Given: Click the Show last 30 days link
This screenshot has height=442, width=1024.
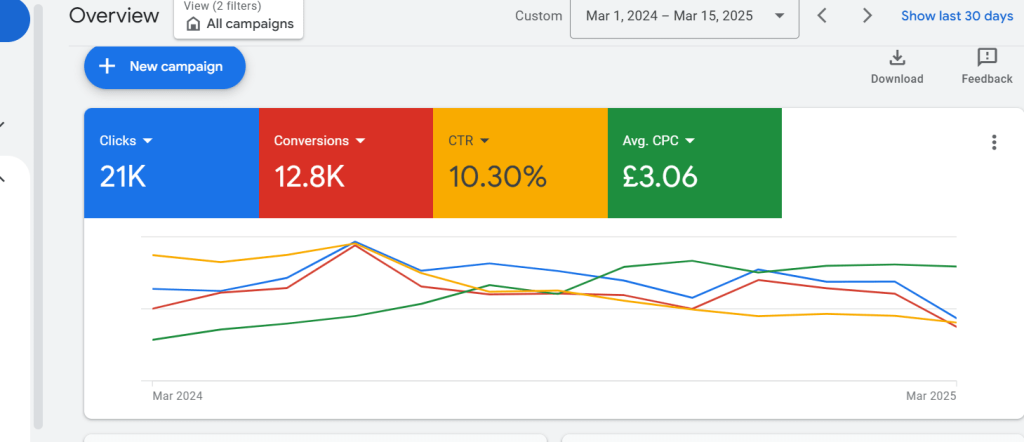Looking at the screenshot, I should [x=956, y=16].
